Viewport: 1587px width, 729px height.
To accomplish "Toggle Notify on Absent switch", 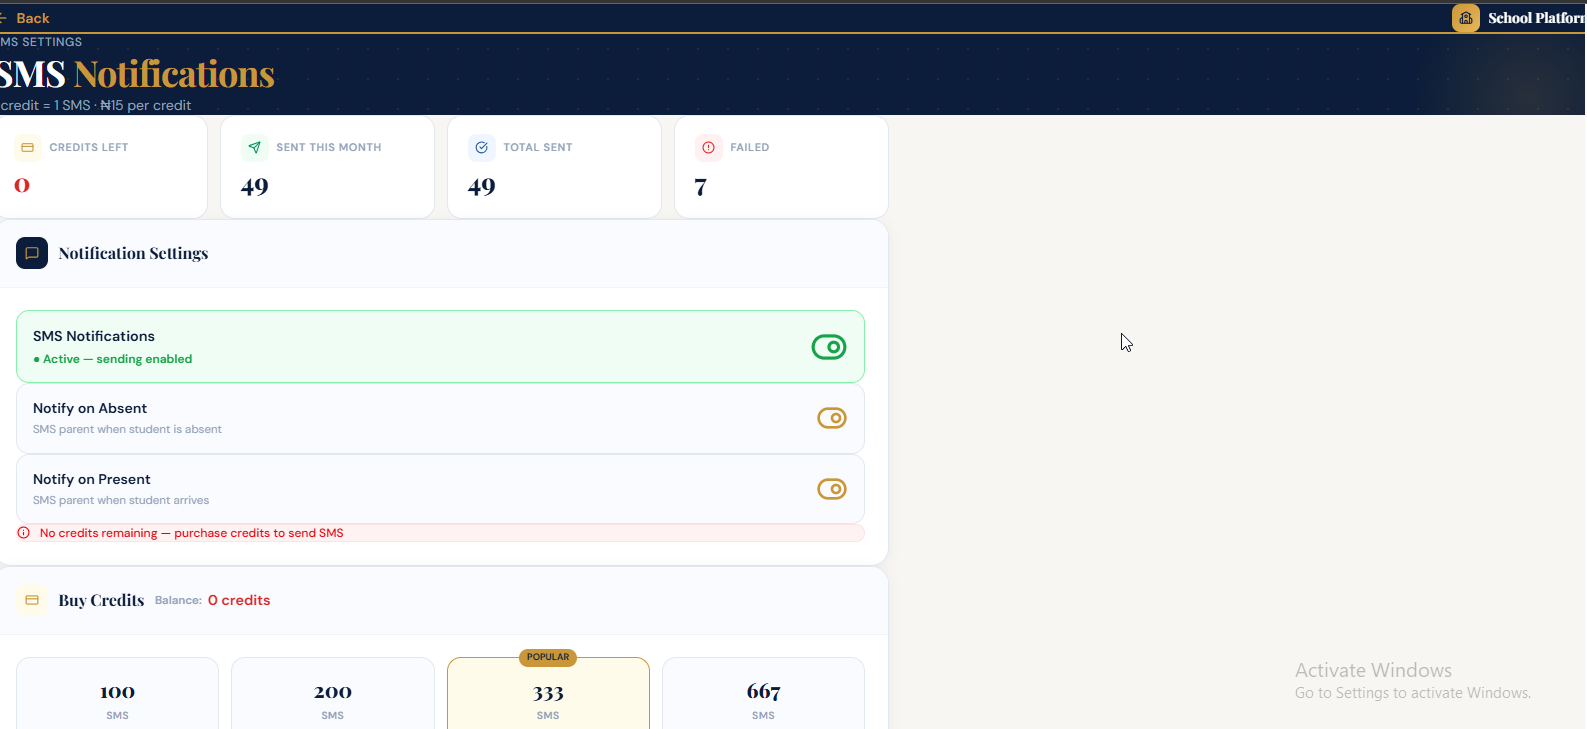I will [832, 418].
